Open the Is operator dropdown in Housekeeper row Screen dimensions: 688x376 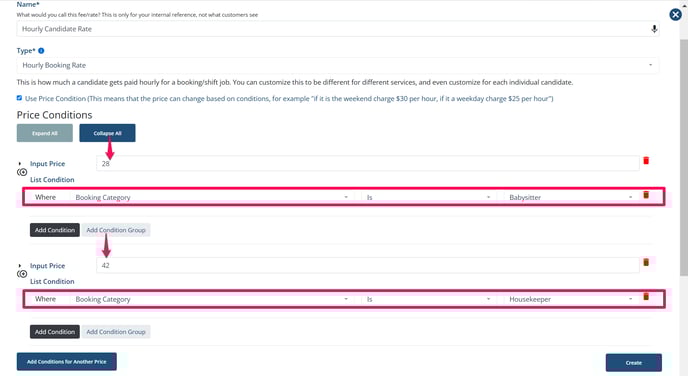coord(428,299)
